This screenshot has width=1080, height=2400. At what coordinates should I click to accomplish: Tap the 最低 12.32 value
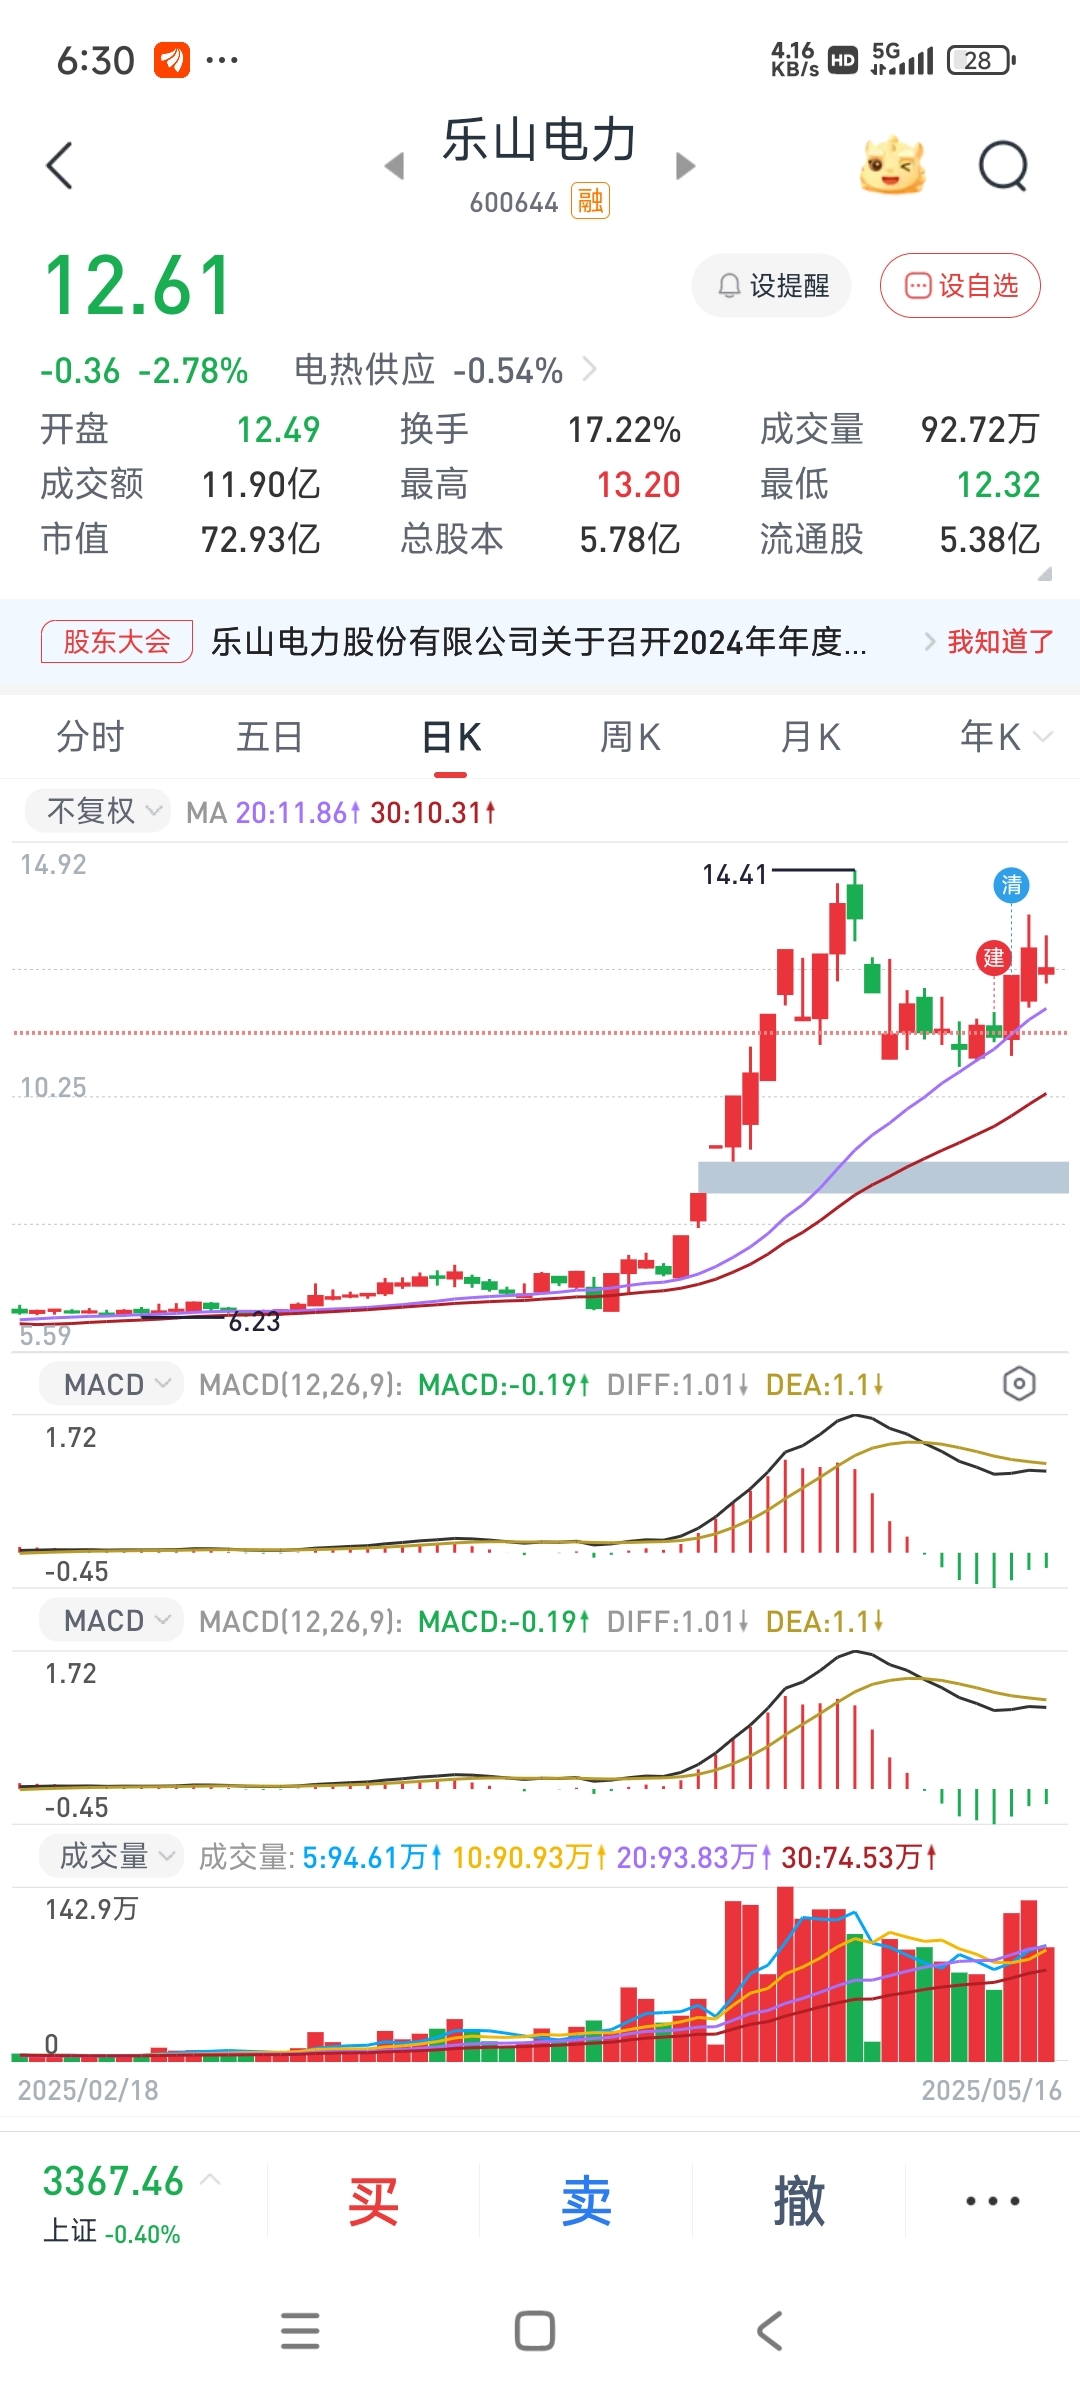coord(998,485)
